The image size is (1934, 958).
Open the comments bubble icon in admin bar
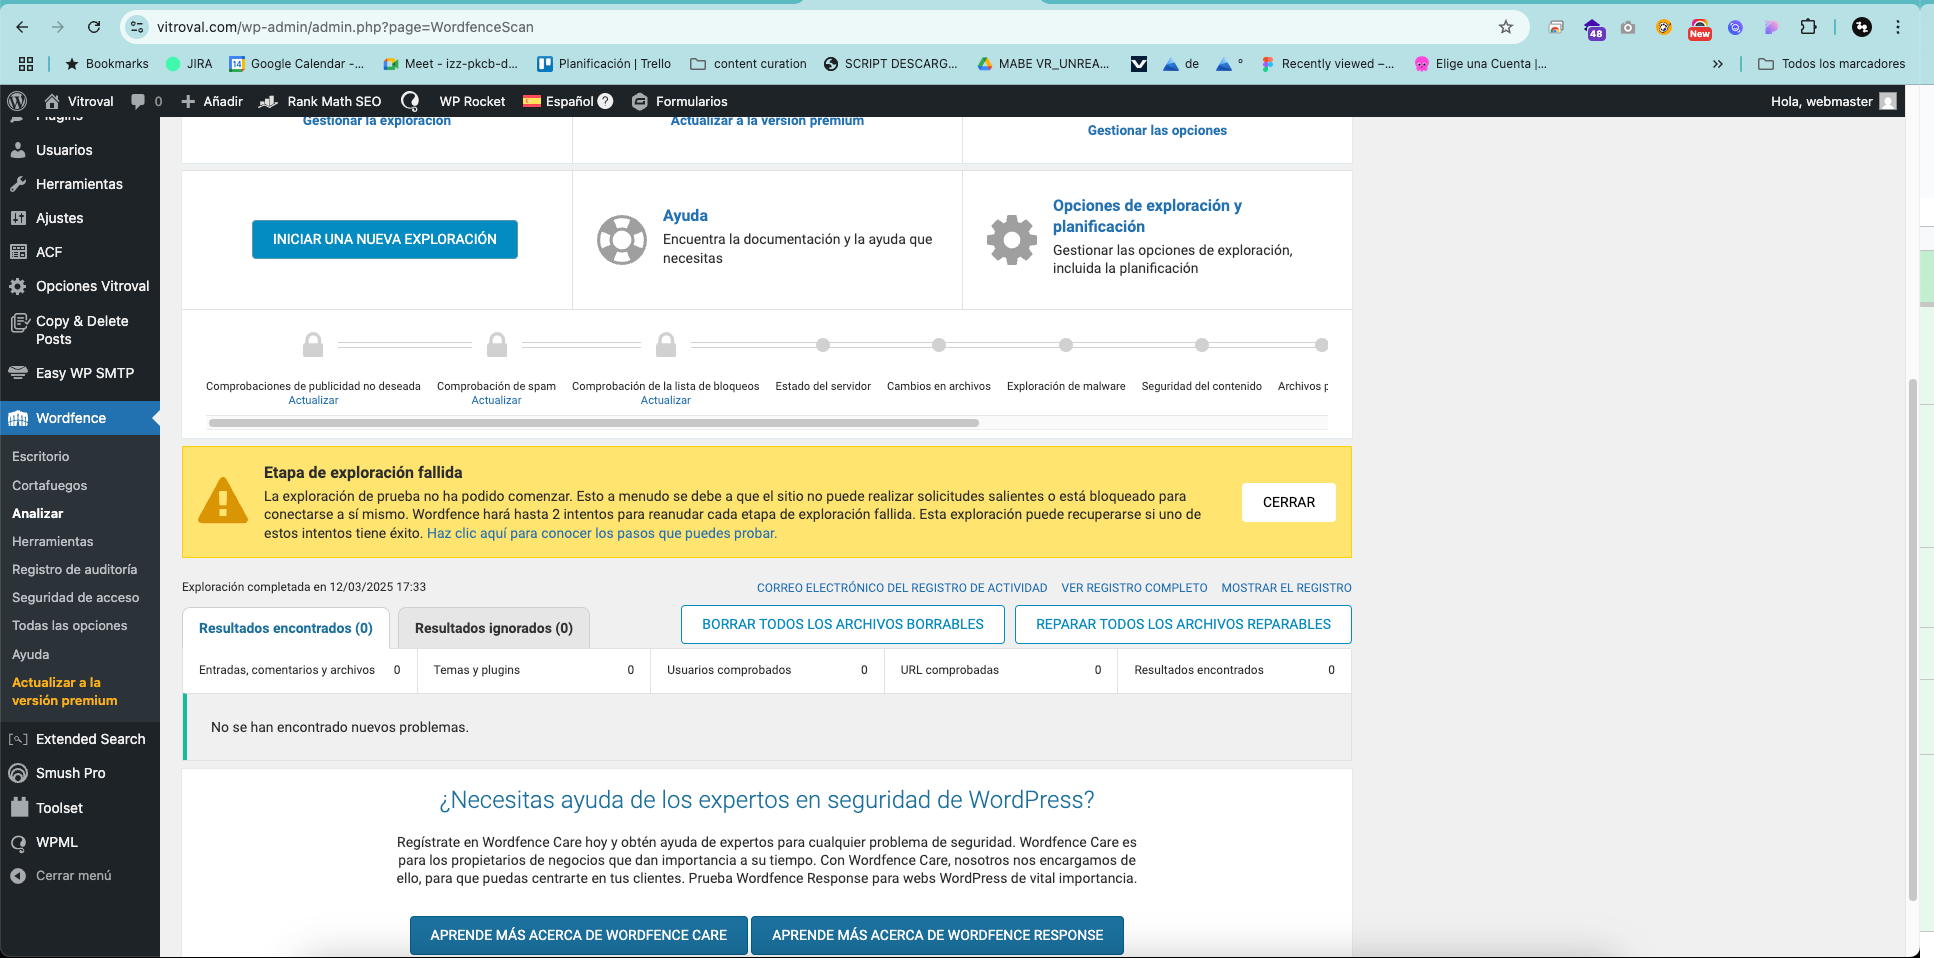click(x=138, y=101)
